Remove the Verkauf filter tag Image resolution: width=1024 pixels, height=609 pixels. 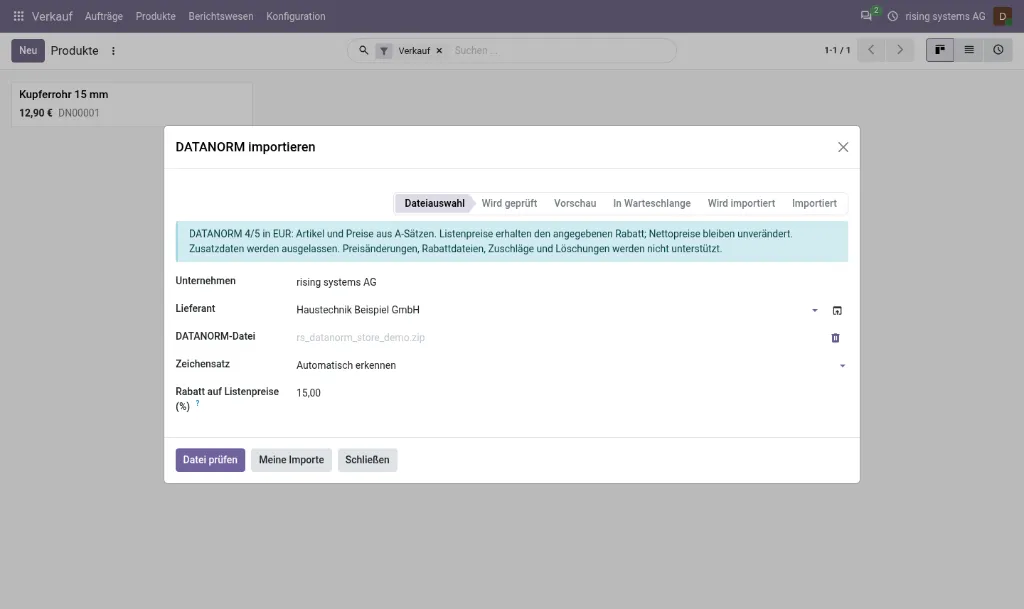439,51
